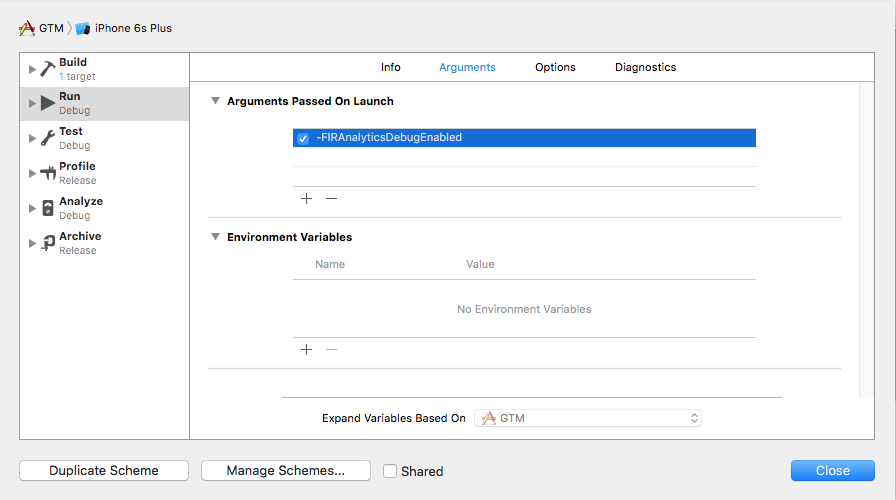Enable the Shared scheme checkbox
The height and width of the screenshot is (500, 896).
(x=390, y=471)
